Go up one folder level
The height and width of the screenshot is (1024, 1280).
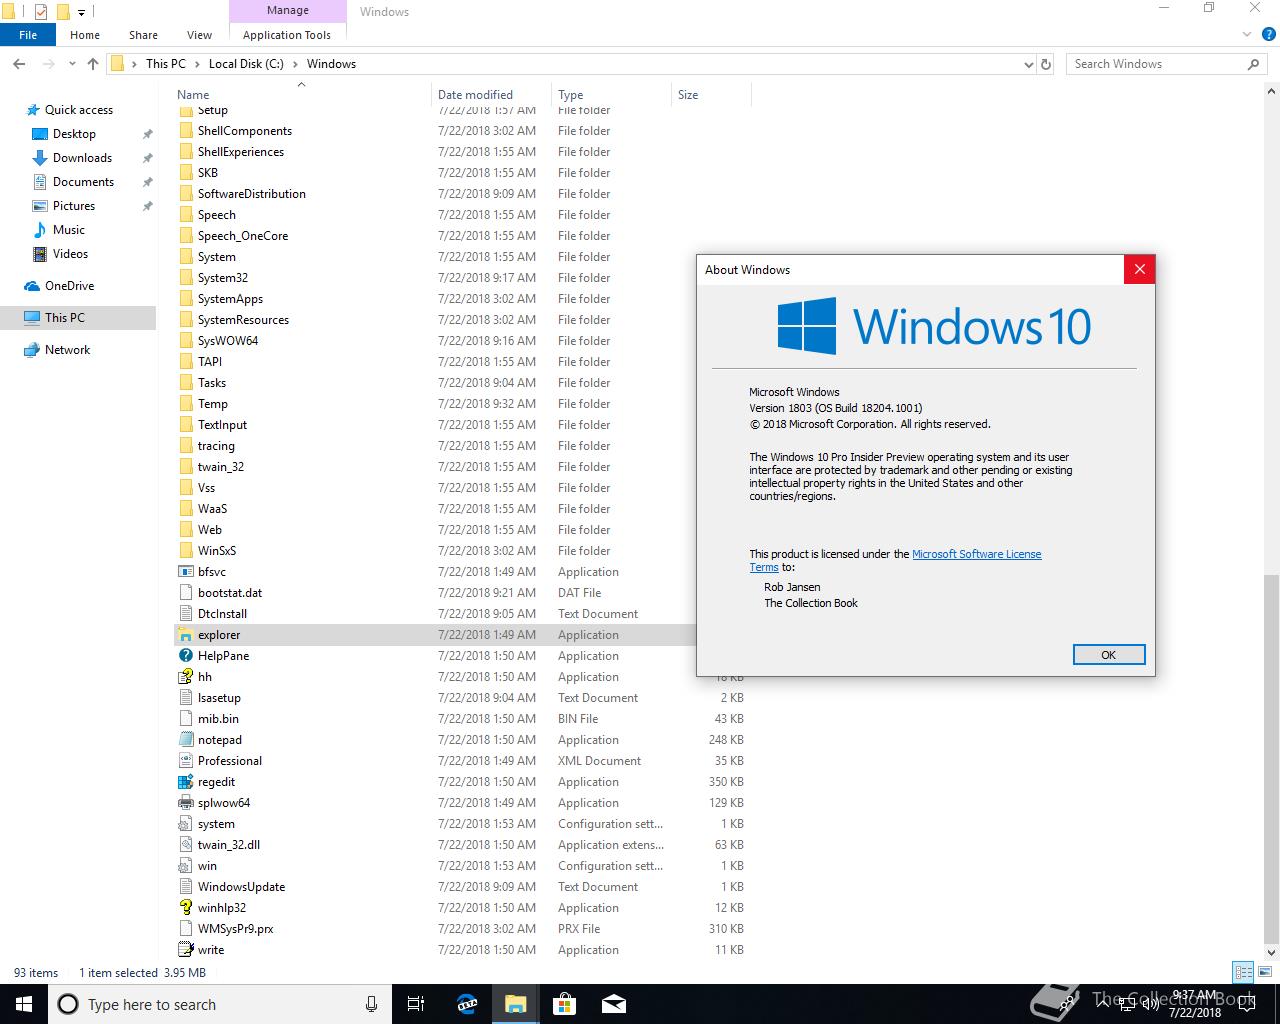tap(93, 64)
